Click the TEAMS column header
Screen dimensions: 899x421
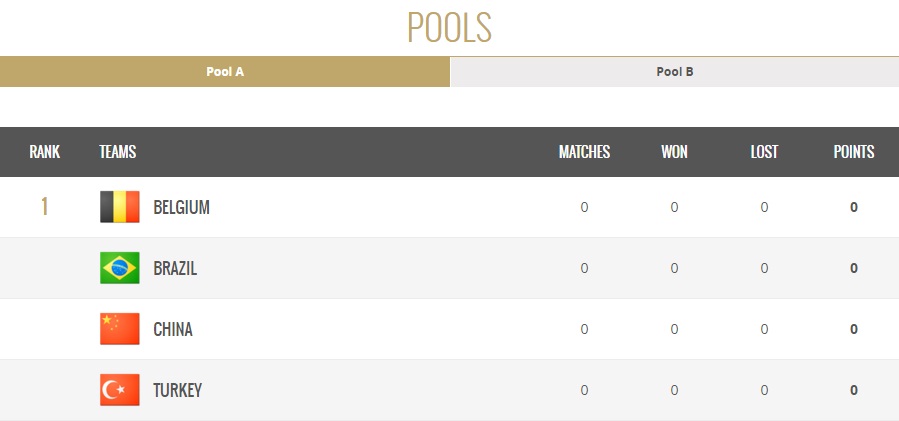coord(118,152)
